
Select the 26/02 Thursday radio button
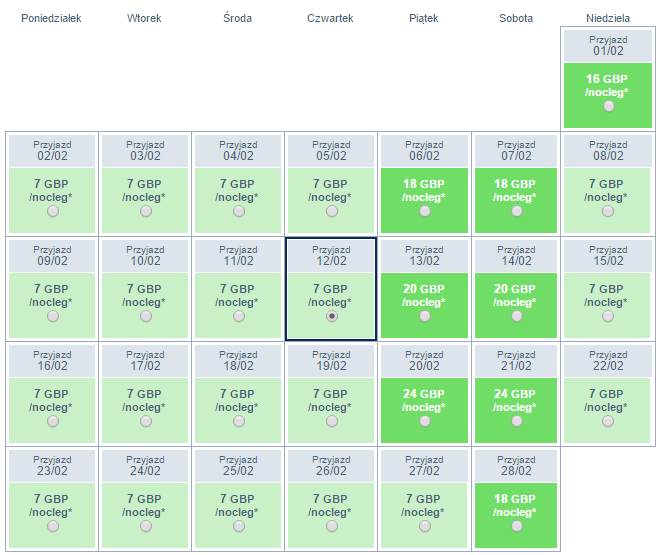(x=332, y=526)
